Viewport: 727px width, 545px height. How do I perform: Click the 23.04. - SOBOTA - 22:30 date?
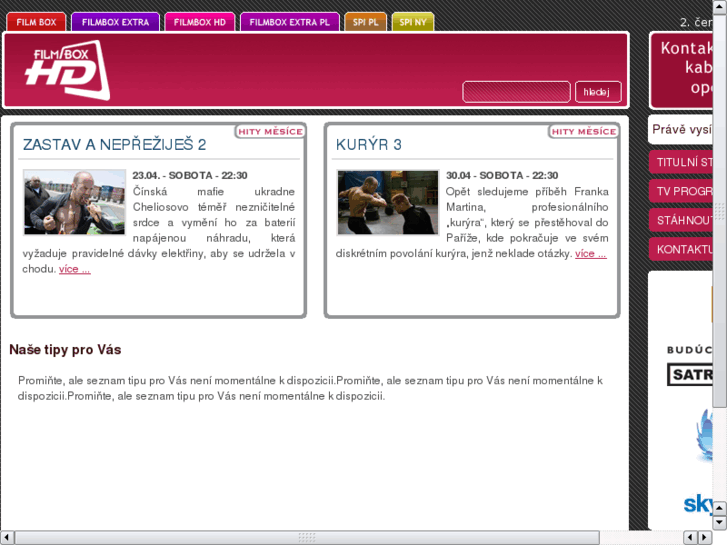click(x=190, y=176)
